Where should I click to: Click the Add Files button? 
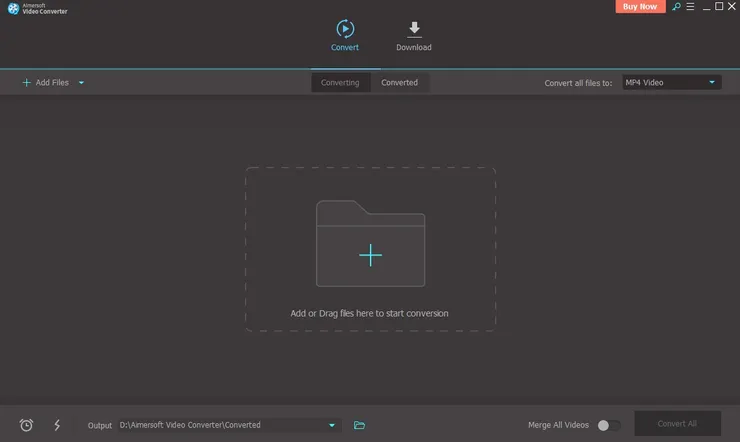click(46, 83)
